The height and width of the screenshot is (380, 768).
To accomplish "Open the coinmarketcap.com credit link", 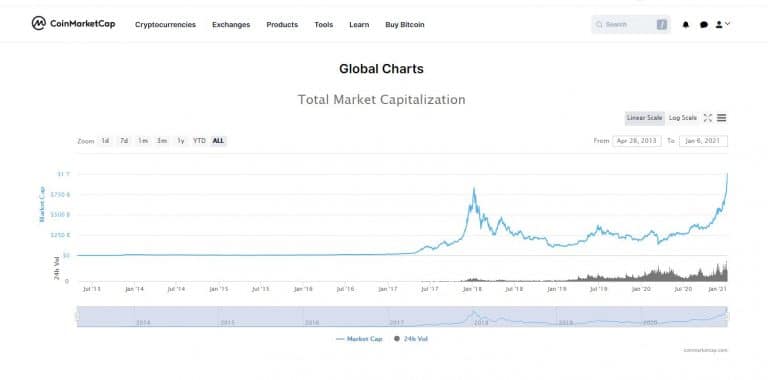I will [705, 350].
